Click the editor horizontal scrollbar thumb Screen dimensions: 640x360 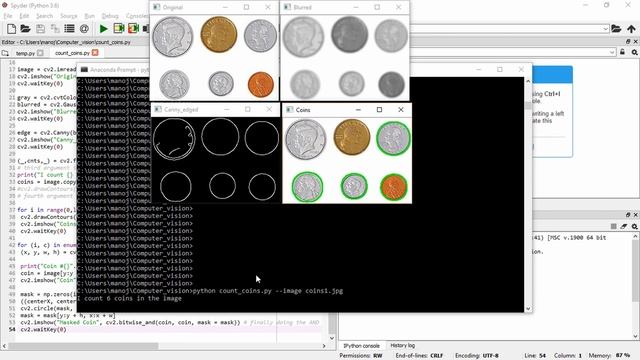pos(83,346)
